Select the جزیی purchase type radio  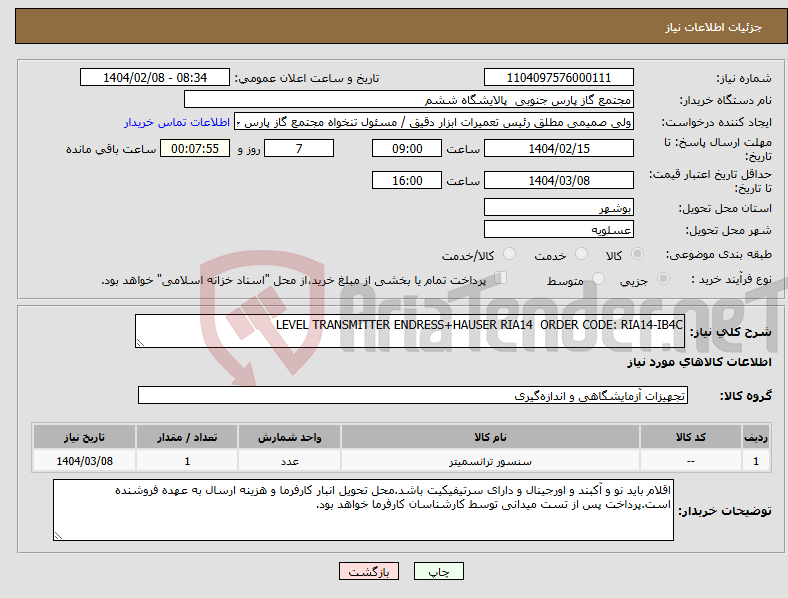[x=663, y=278]
